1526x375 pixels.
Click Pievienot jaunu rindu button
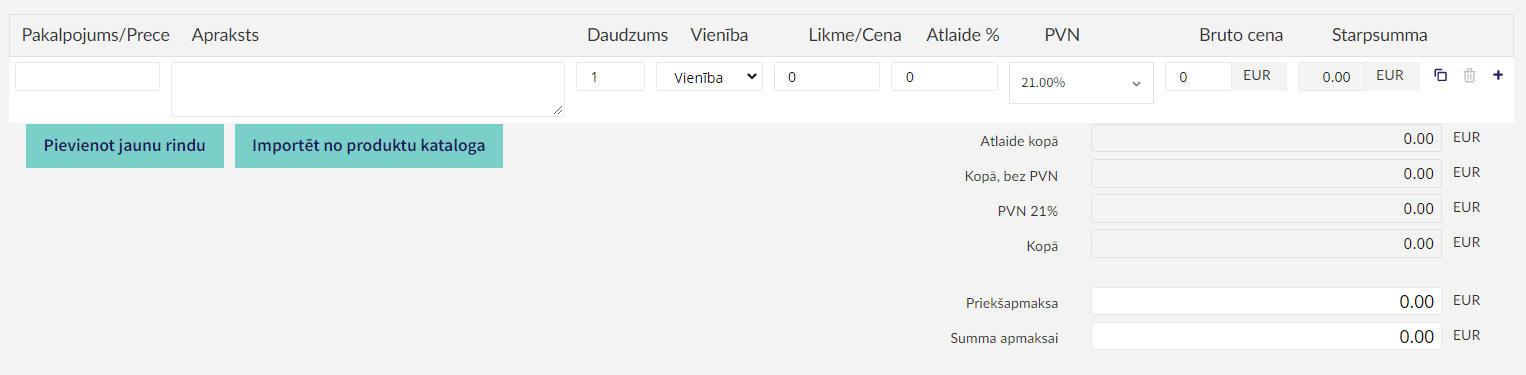pos(125,146)
